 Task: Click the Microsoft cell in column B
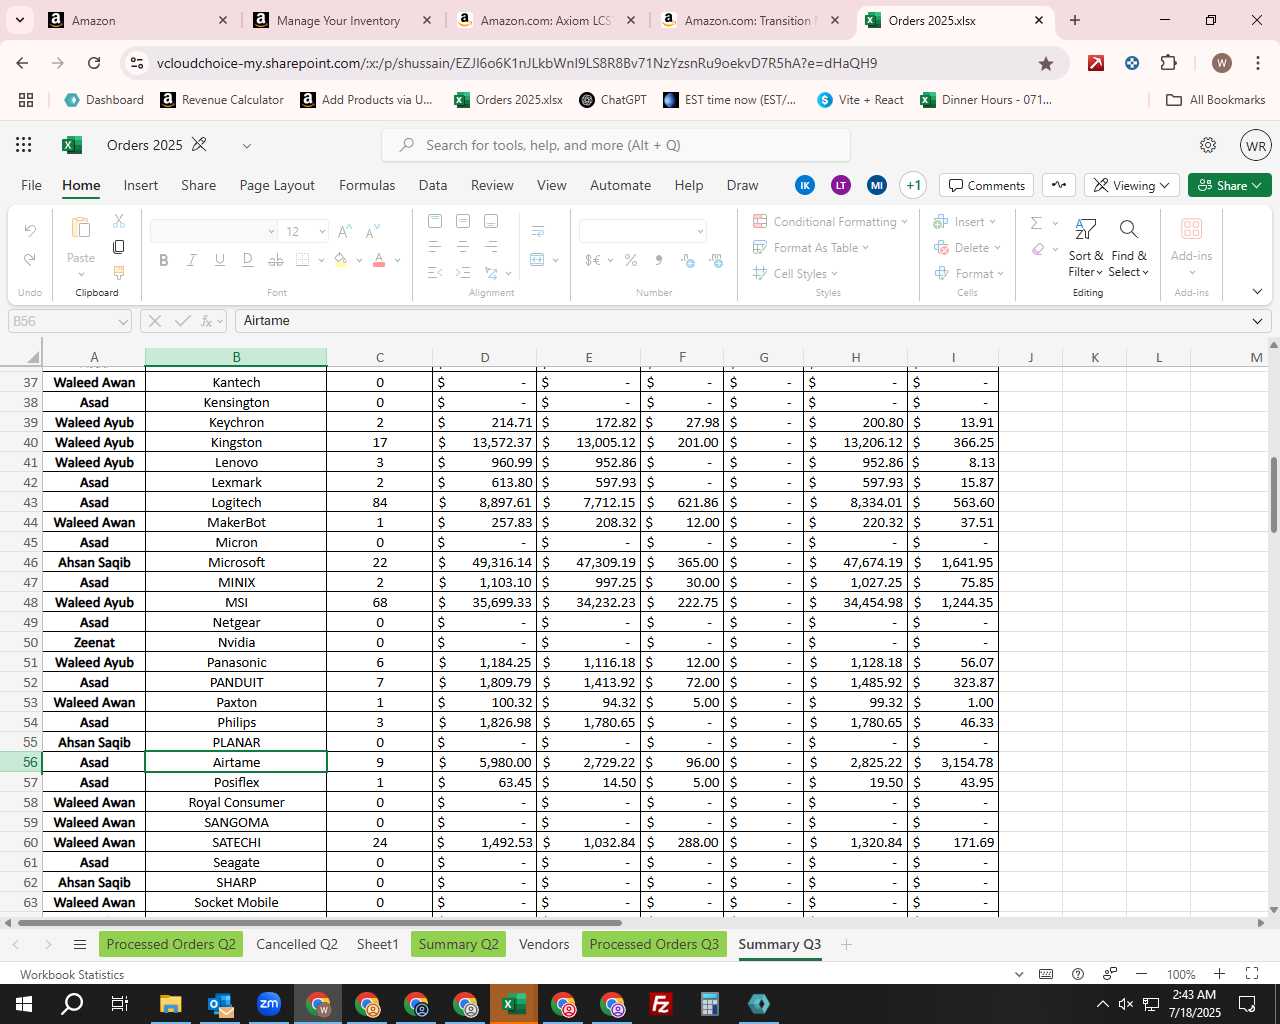[236, 562]
